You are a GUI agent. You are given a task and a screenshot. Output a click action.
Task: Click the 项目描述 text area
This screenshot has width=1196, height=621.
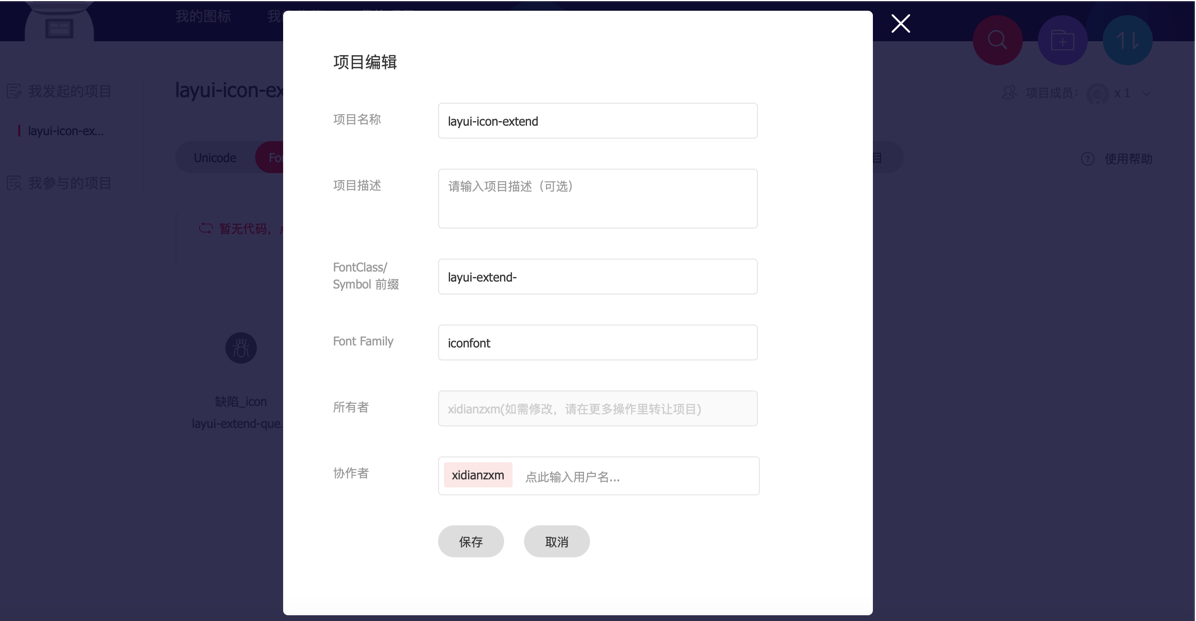[597, 198]
